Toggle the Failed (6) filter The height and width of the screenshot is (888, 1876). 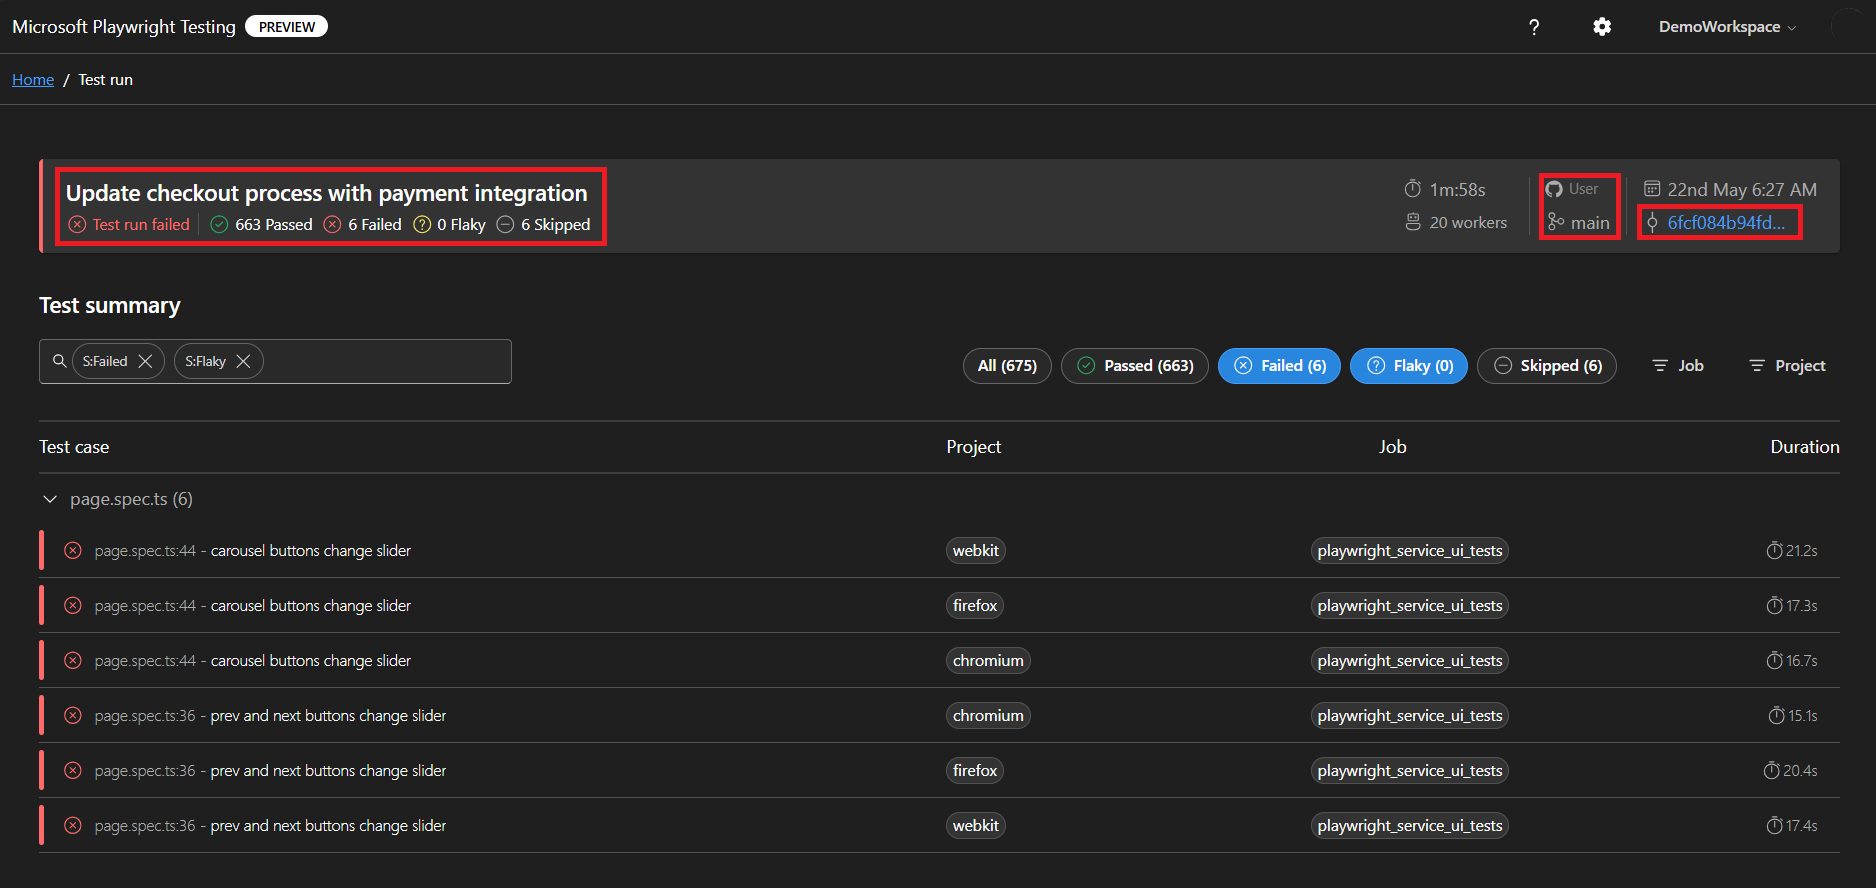click(1279, 366)
